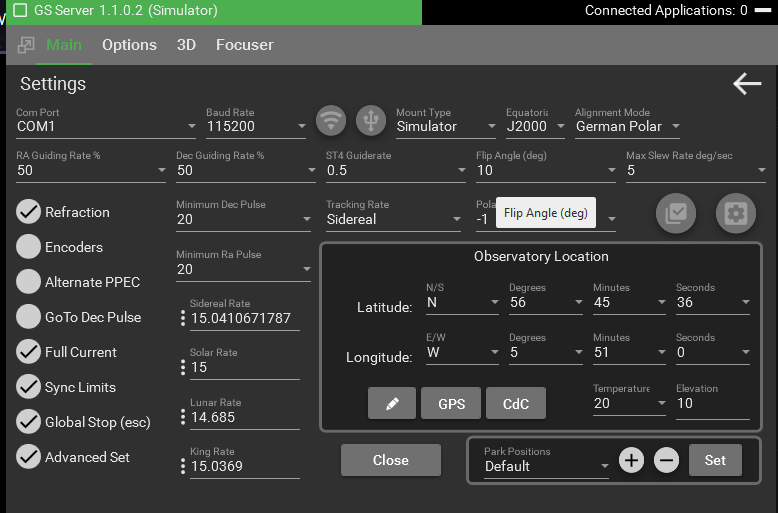The height and width of the screenshot is (513, 778).
Task: Click the CdC button
Action: coord(516,403)
